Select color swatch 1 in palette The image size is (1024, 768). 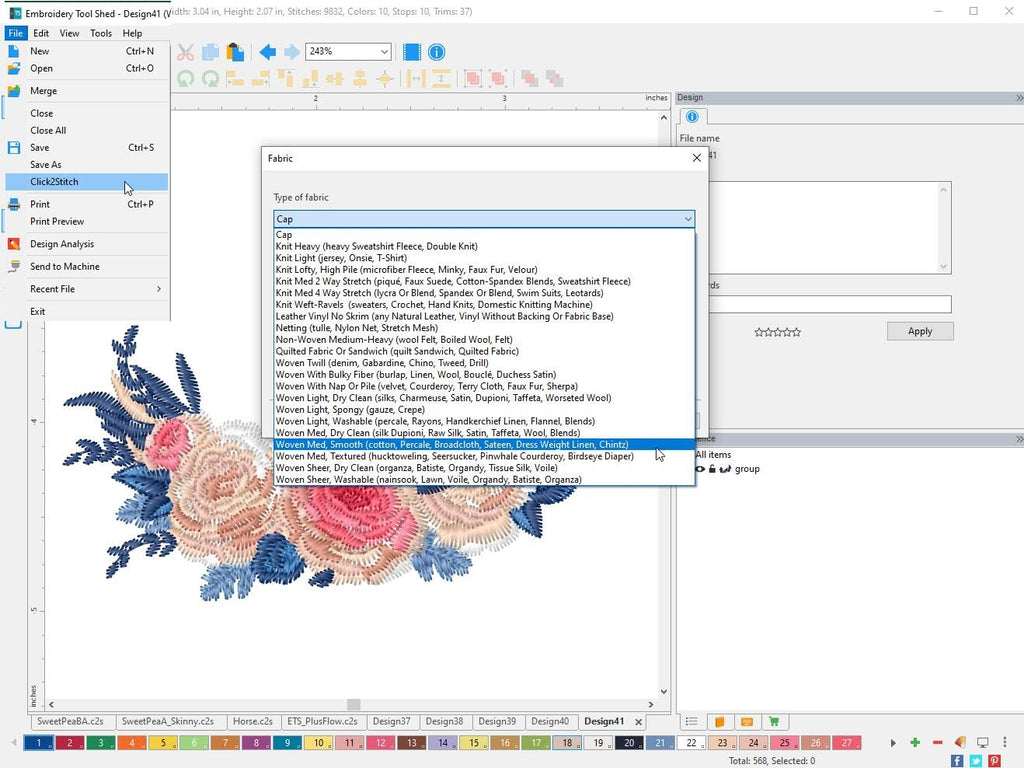39,743
